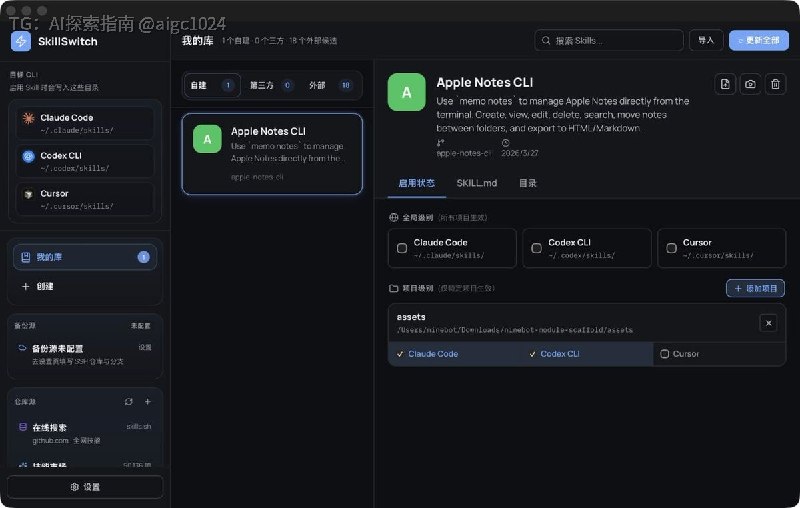800x508 pixels.
Task: Click the git branch icon above apple-notes-cli
Action: [x=440, y=143]
